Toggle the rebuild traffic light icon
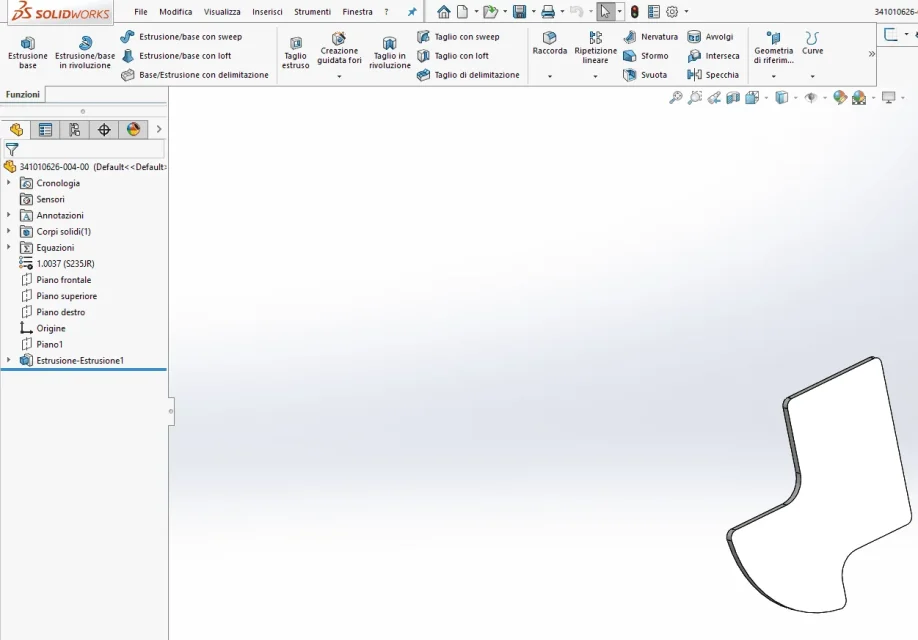Screen dimensions: 918x640 635,11
